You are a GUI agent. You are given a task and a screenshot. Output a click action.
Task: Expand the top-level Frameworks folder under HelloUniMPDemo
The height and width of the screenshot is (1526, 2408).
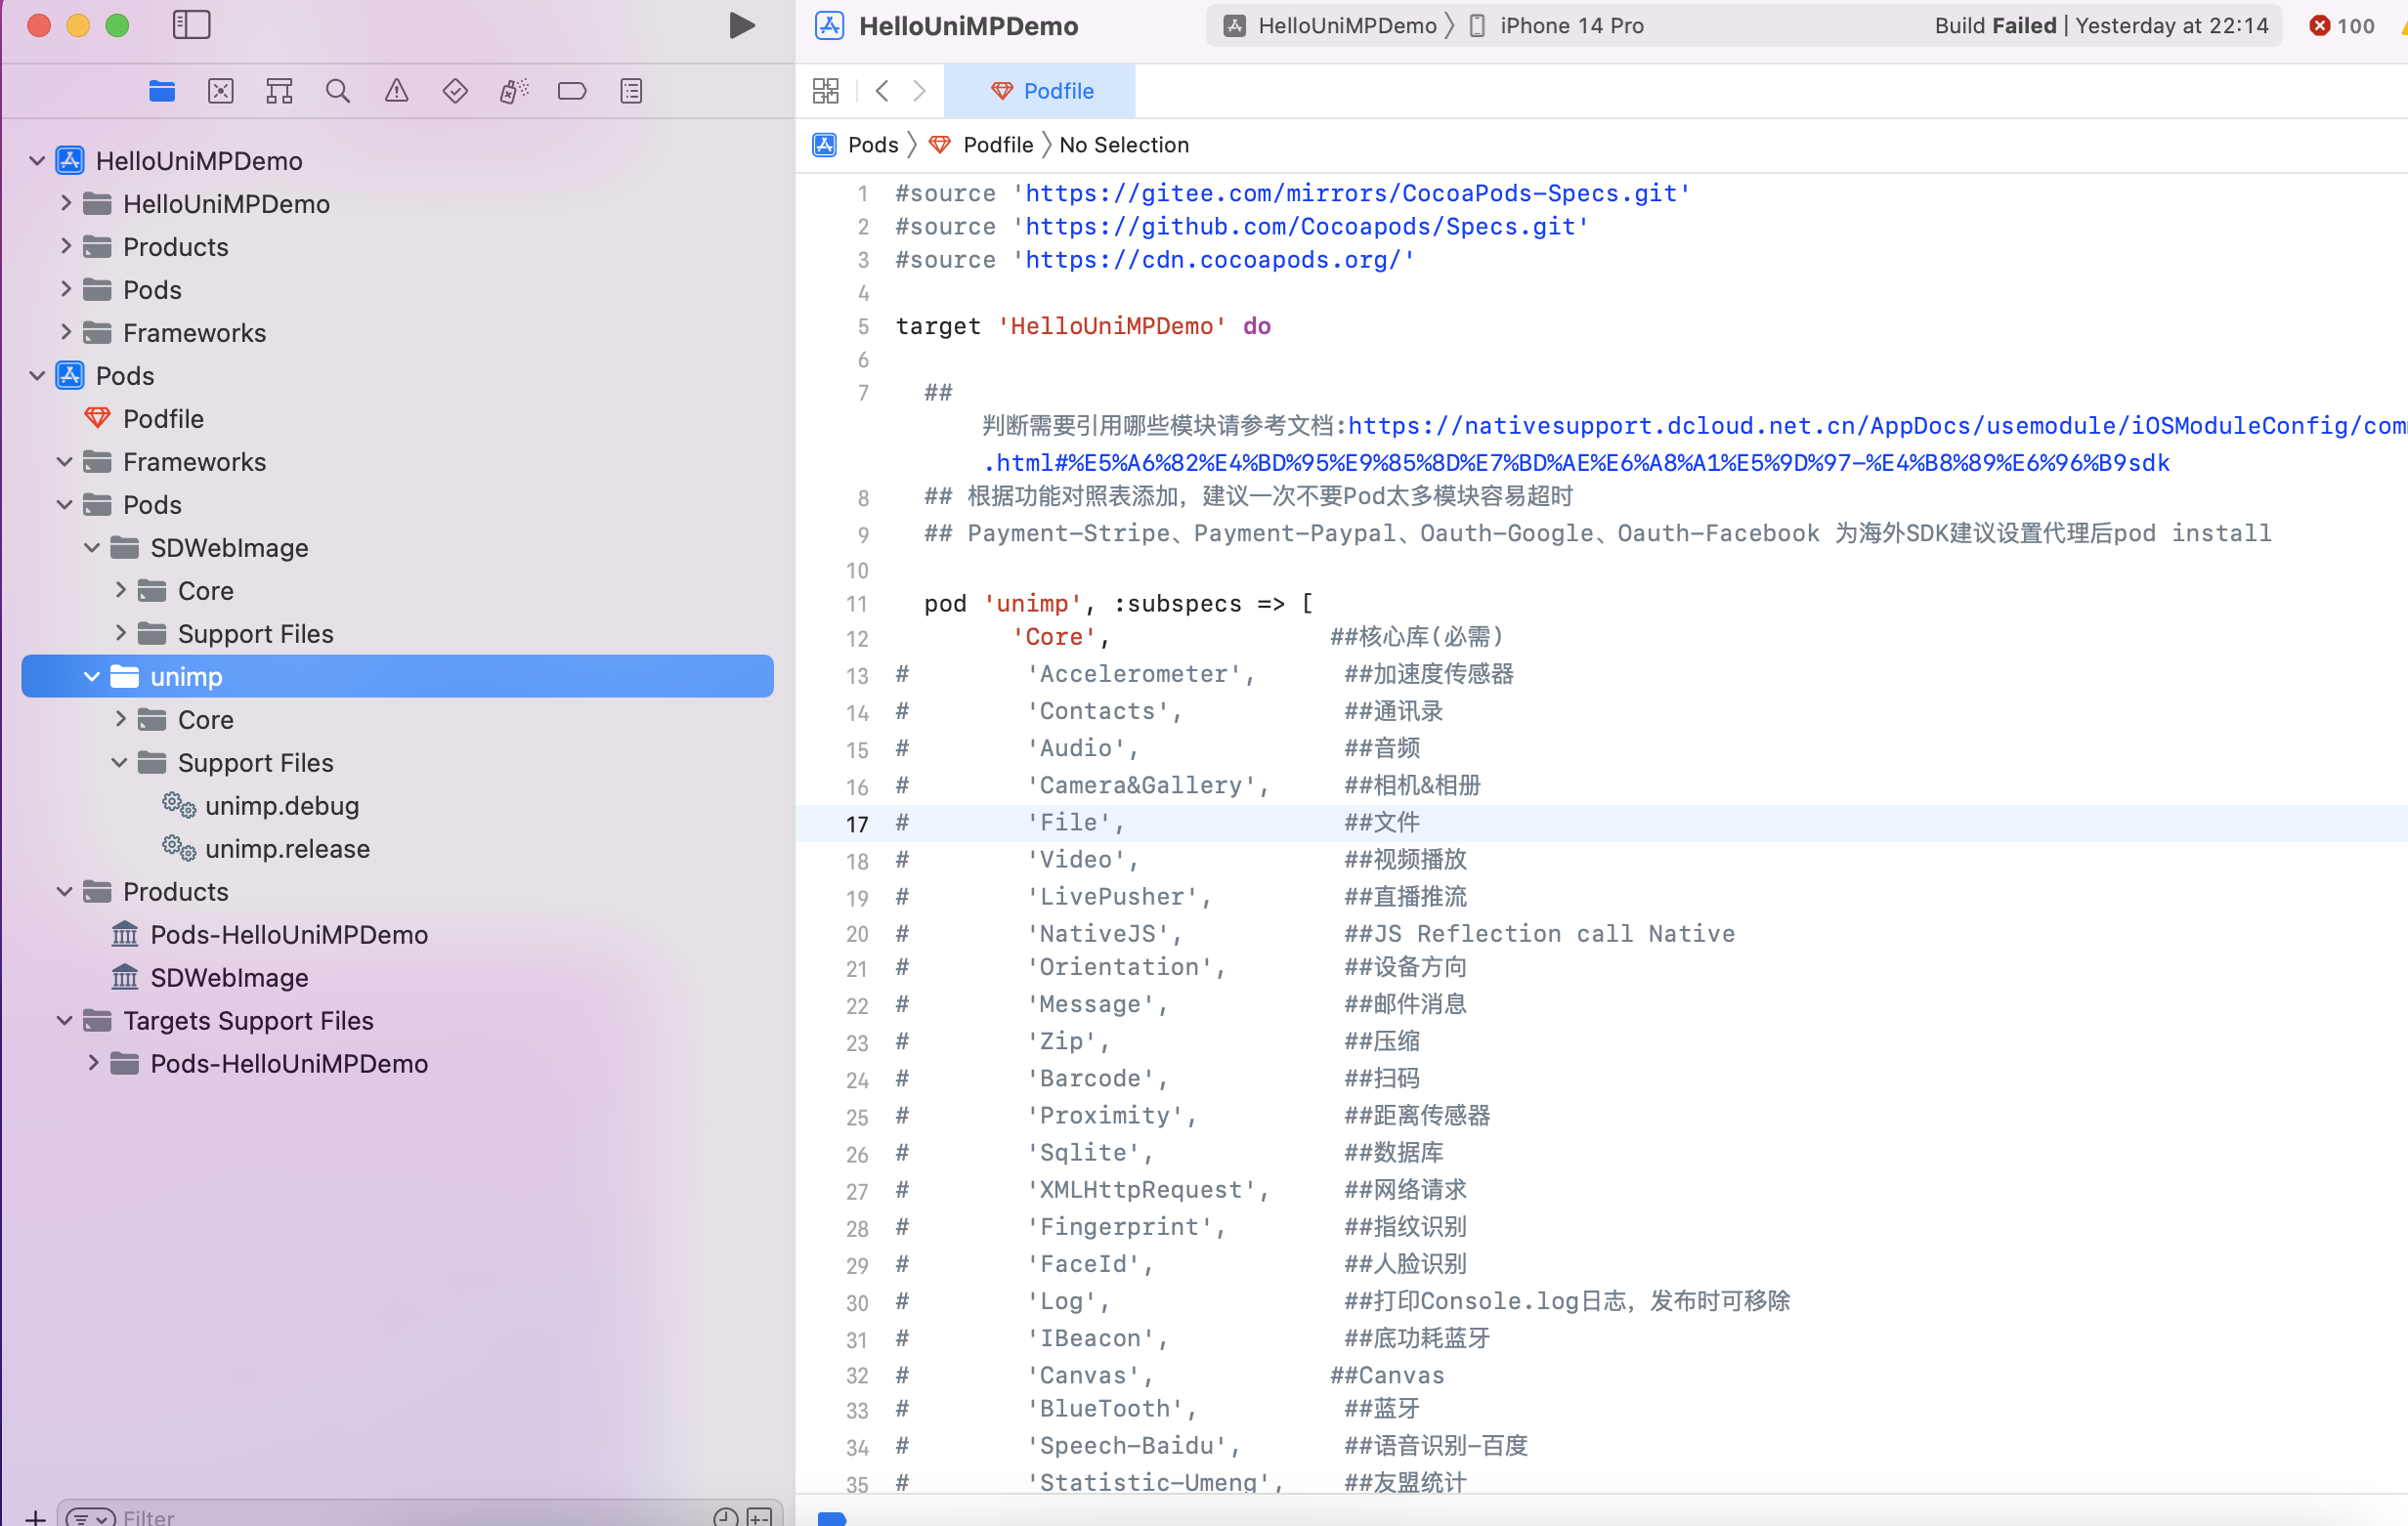pos(65,332)
